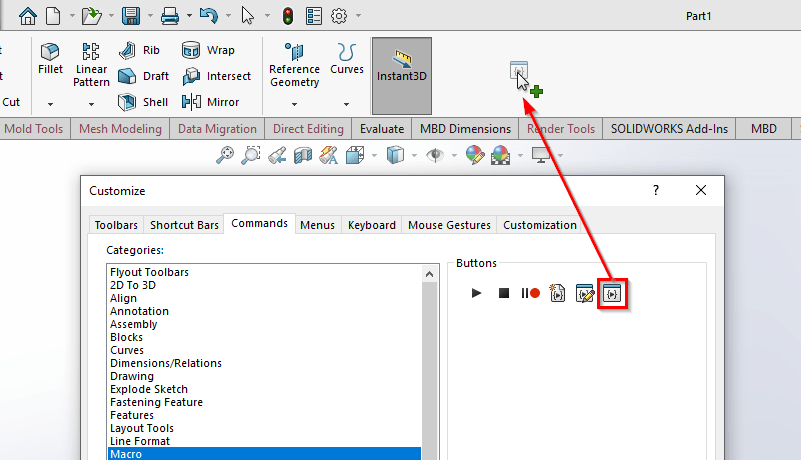Image resolution: width=801 pixels, height=460 pixels.
Task: Click Dynamic Annotation Views icon
Action: click(x=328, y=155)
